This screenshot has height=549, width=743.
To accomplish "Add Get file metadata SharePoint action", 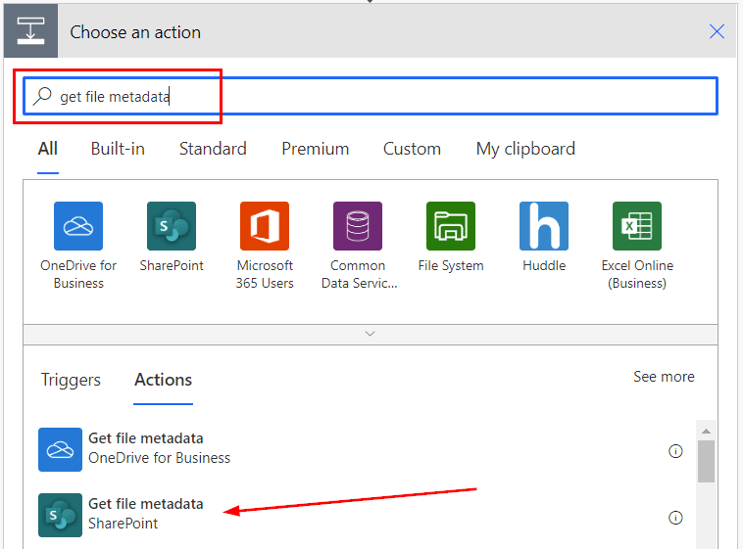I will click(x=360, y=515).
